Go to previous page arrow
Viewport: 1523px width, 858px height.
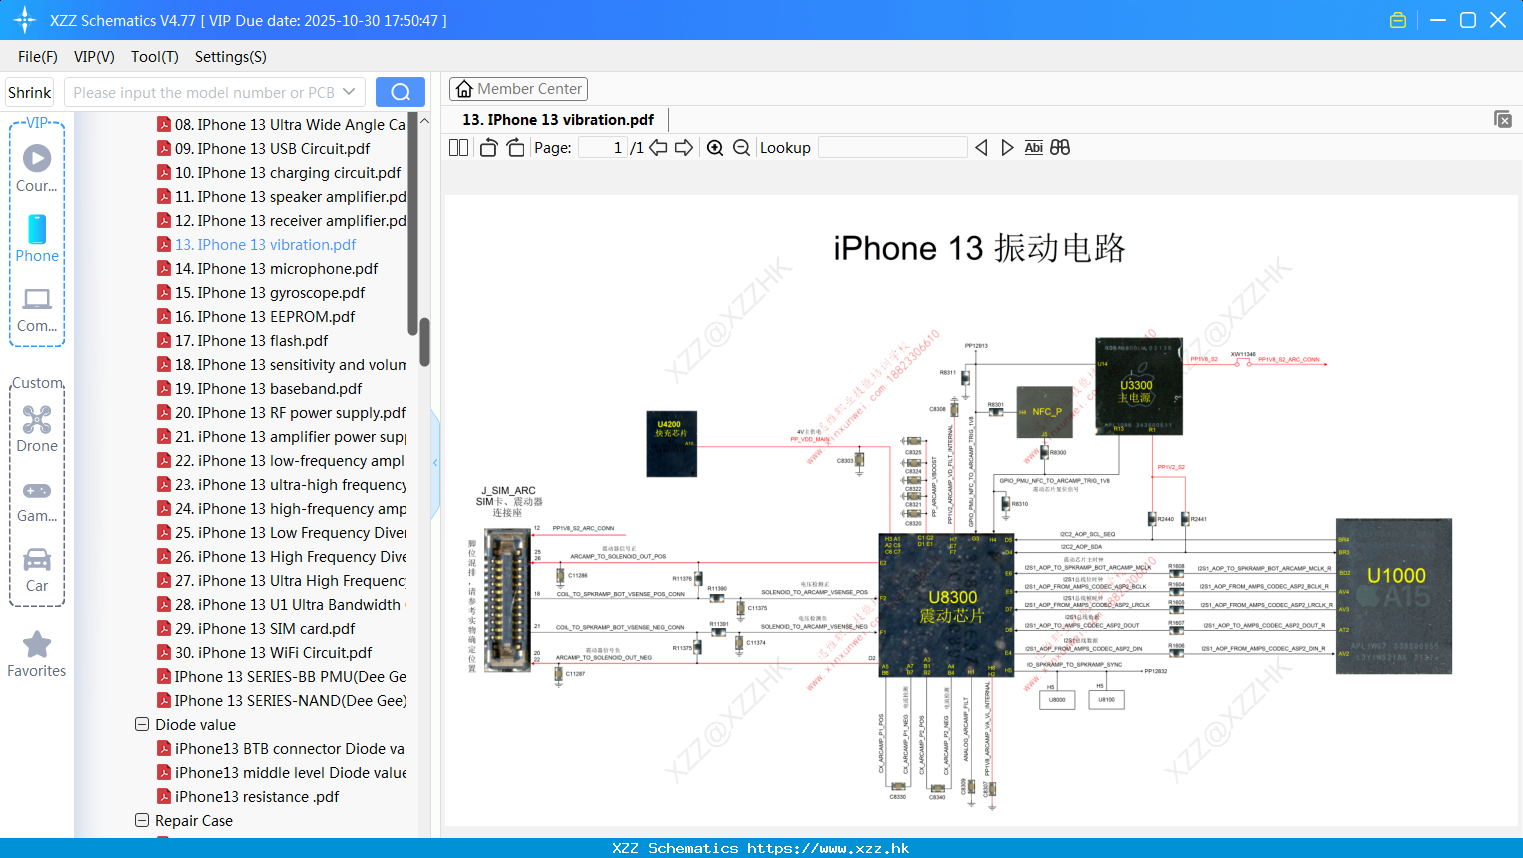coord(658,148)
